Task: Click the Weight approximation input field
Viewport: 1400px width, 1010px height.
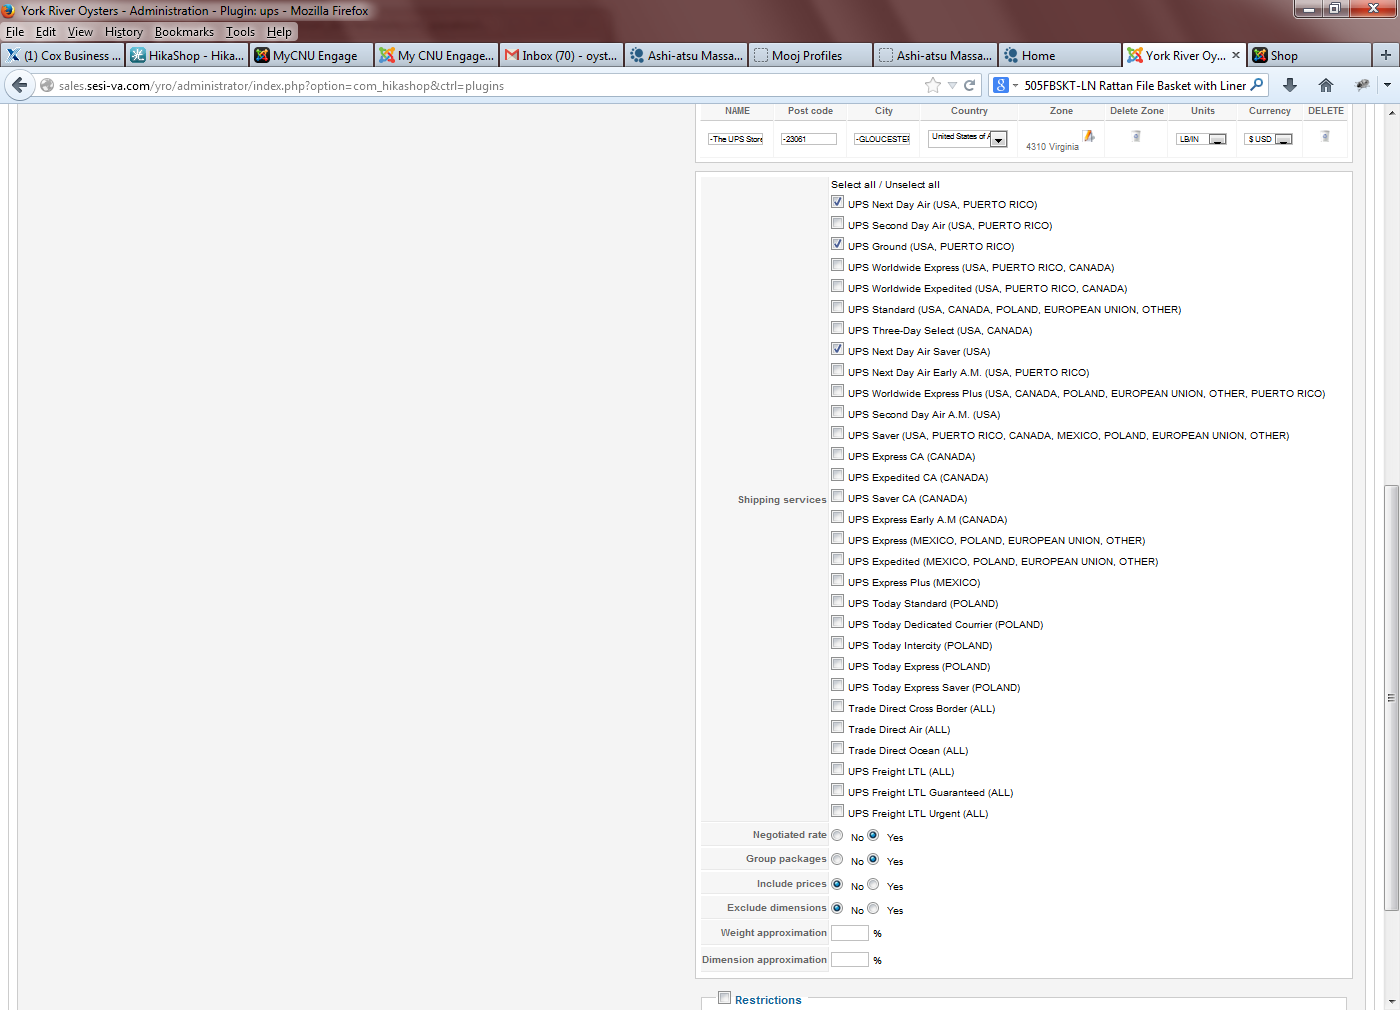Action: click(850, 933)
